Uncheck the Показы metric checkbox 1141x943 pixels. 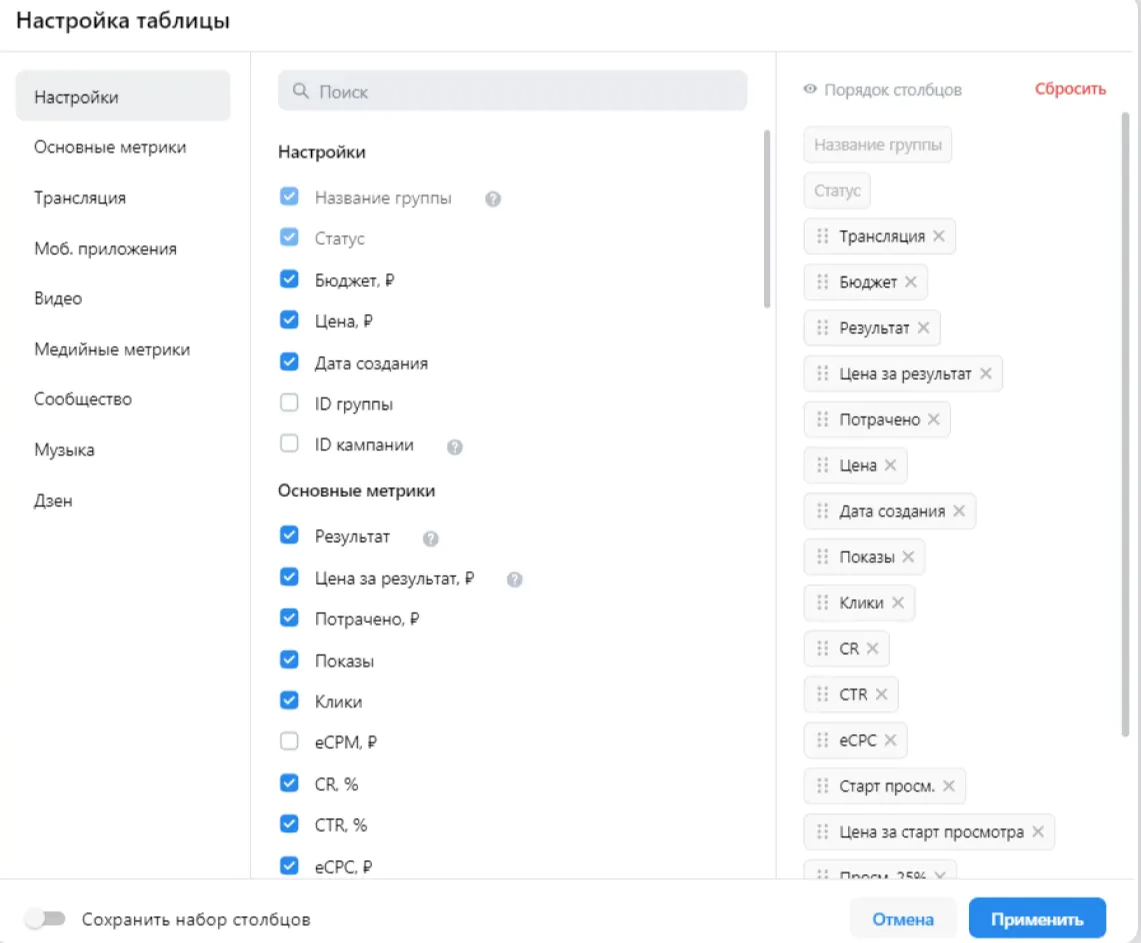(290, 660)
